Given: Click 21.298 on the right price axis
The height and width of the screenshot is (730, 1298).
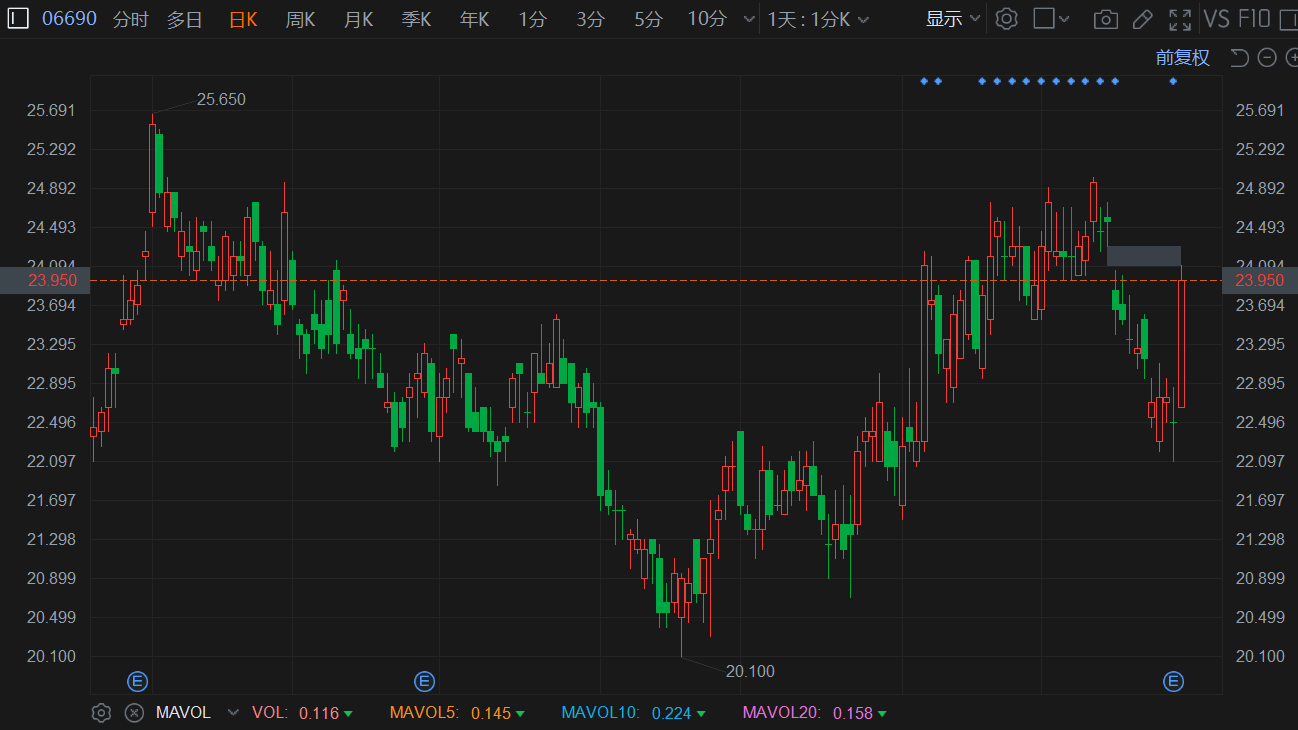Looking at the screenshot, I should pyautogui.click(x=1260, y=539).
